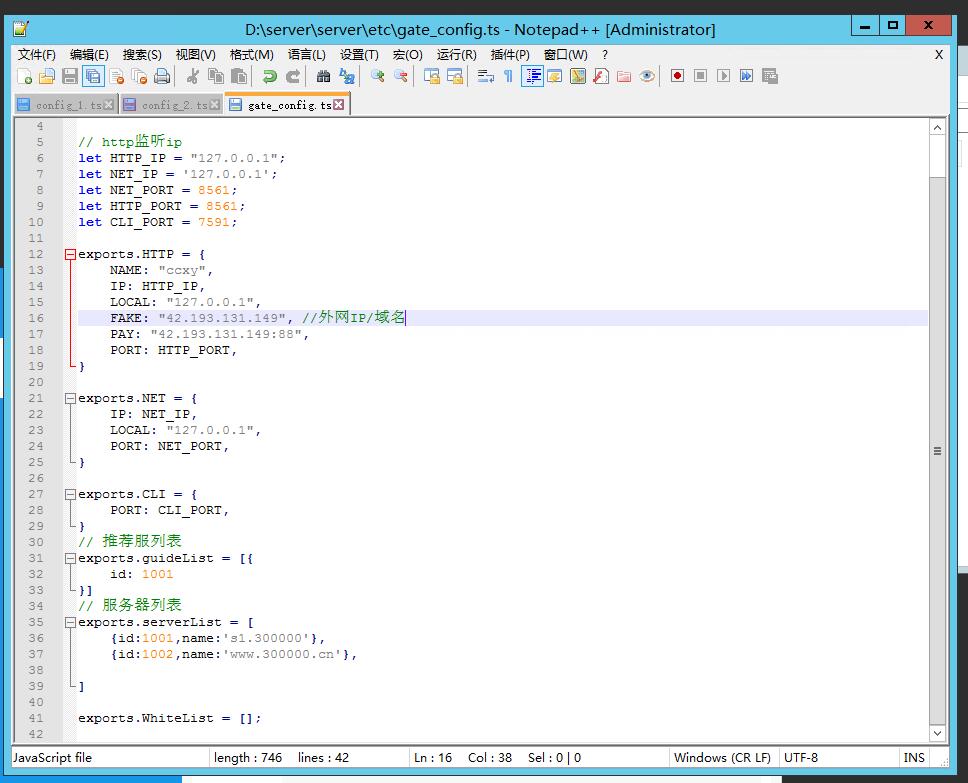This screenshot has height=783, width=968.
Task: Click the Undo toolbar icon
Action: 269,76
